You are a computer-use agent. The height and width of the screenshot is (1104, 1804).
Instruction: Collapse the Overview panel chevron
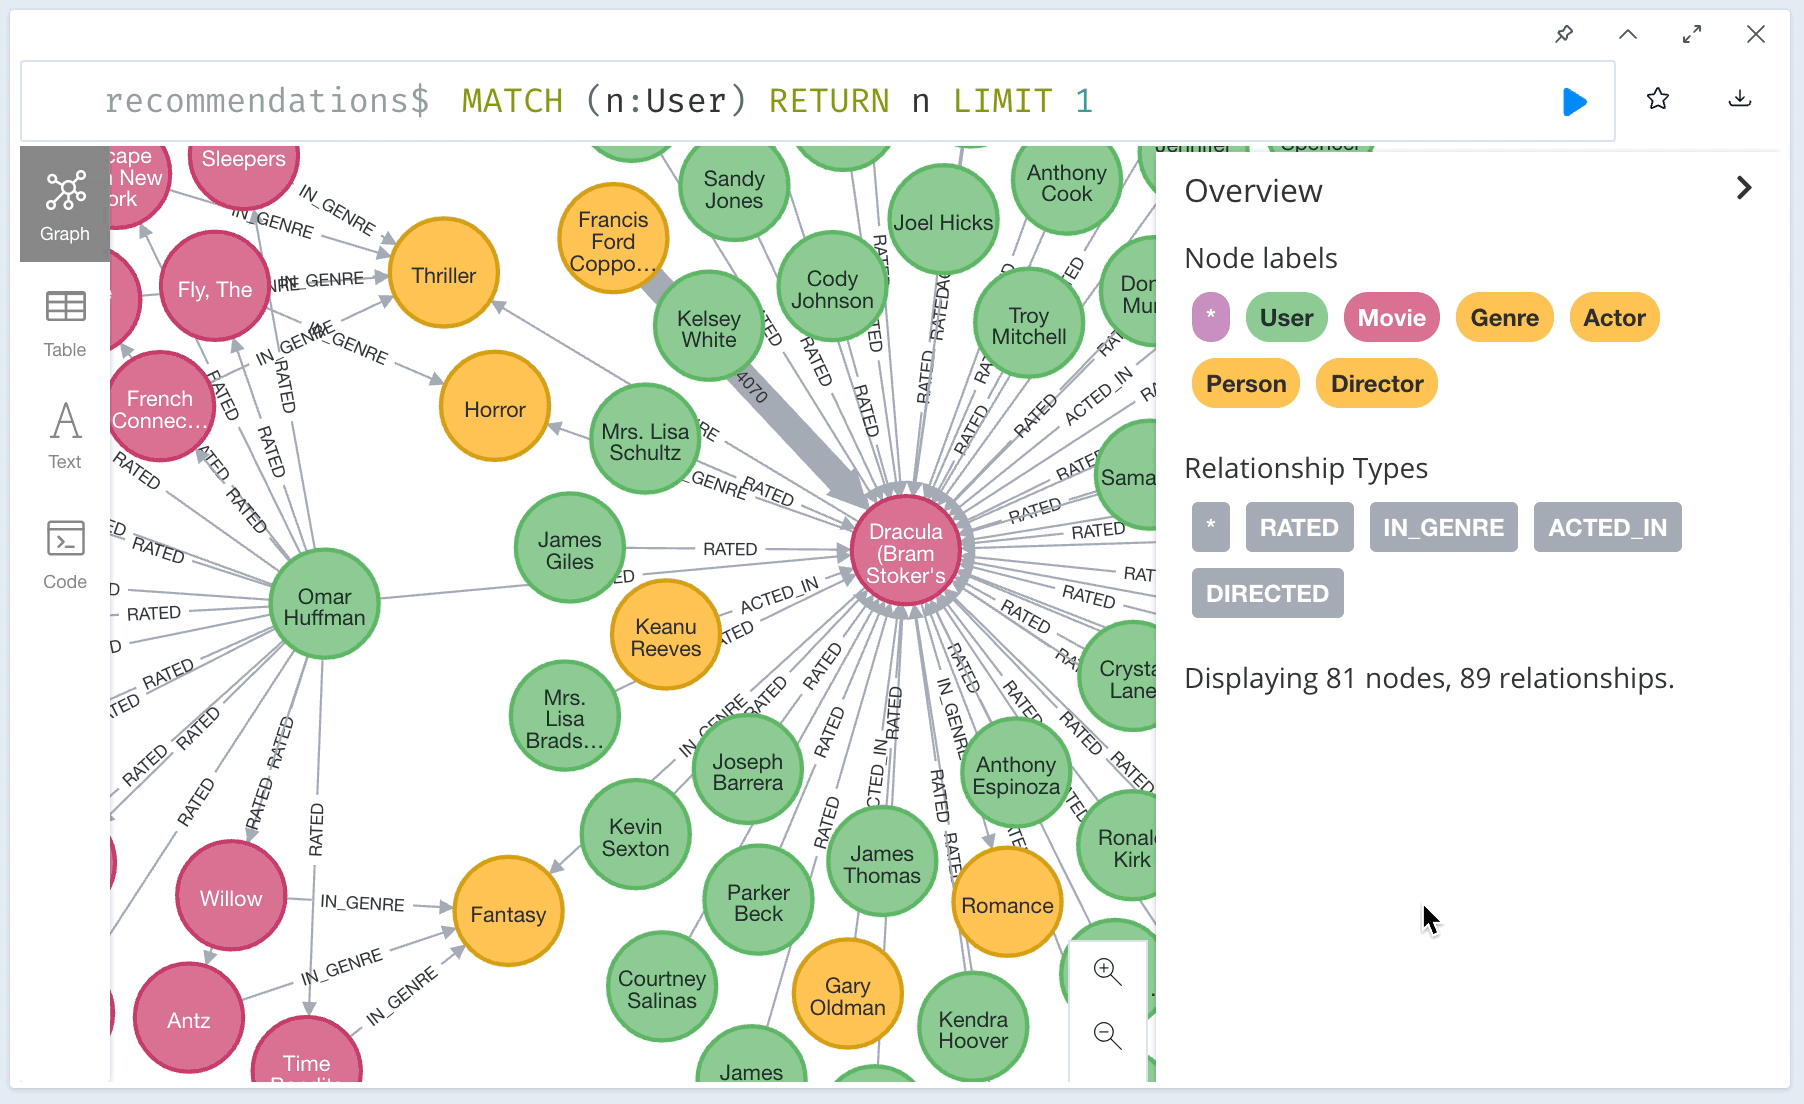tap(1744, 188)
